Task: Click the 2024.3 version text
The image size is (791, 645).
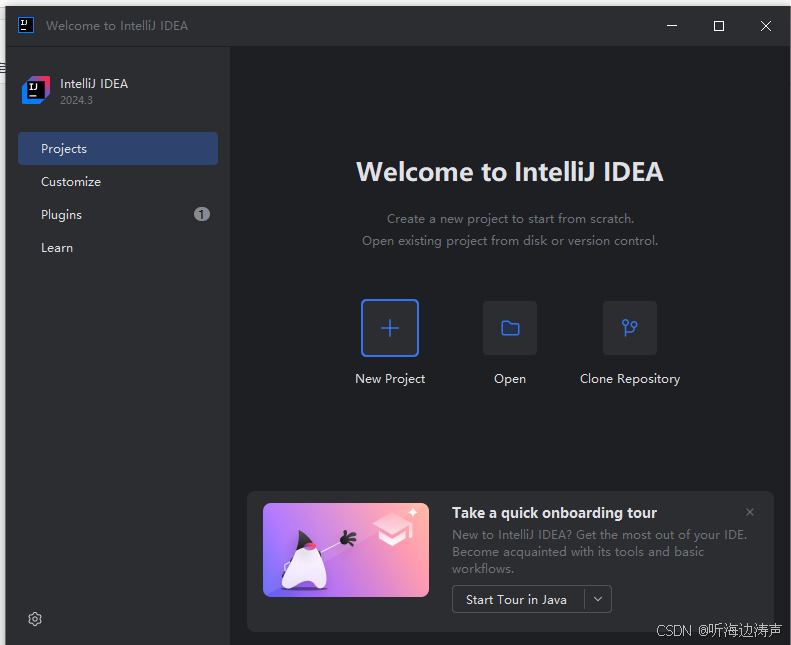Action: (77, 100)
